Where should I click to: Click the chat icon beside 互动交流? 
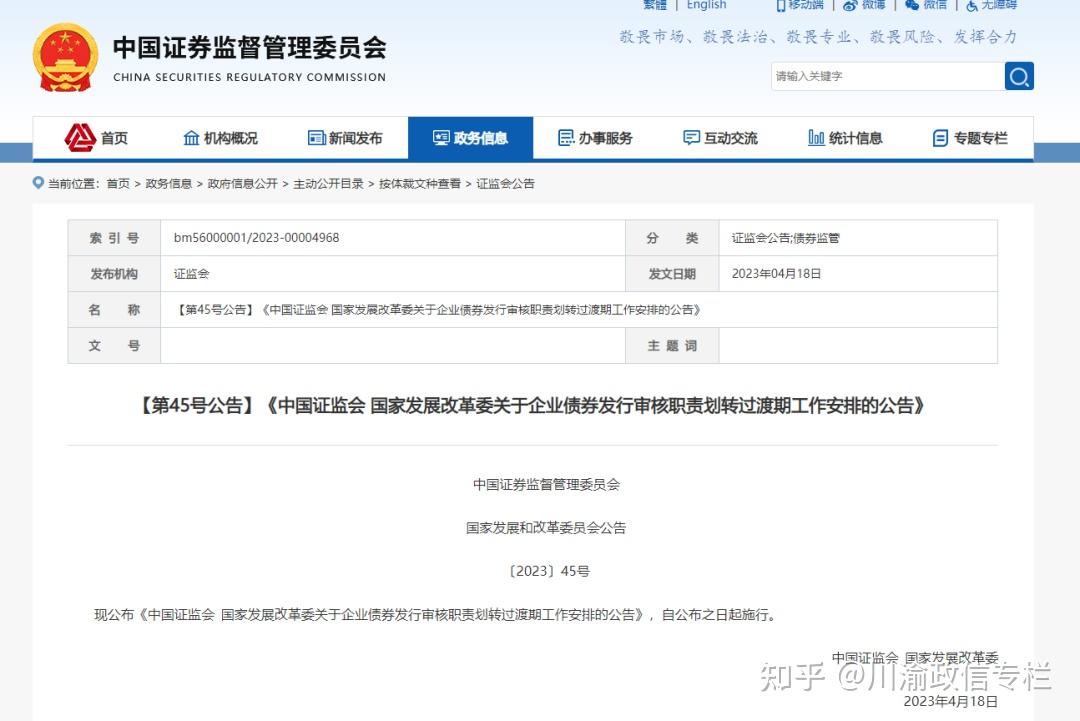pyautogui.click(x=691, y=138)
